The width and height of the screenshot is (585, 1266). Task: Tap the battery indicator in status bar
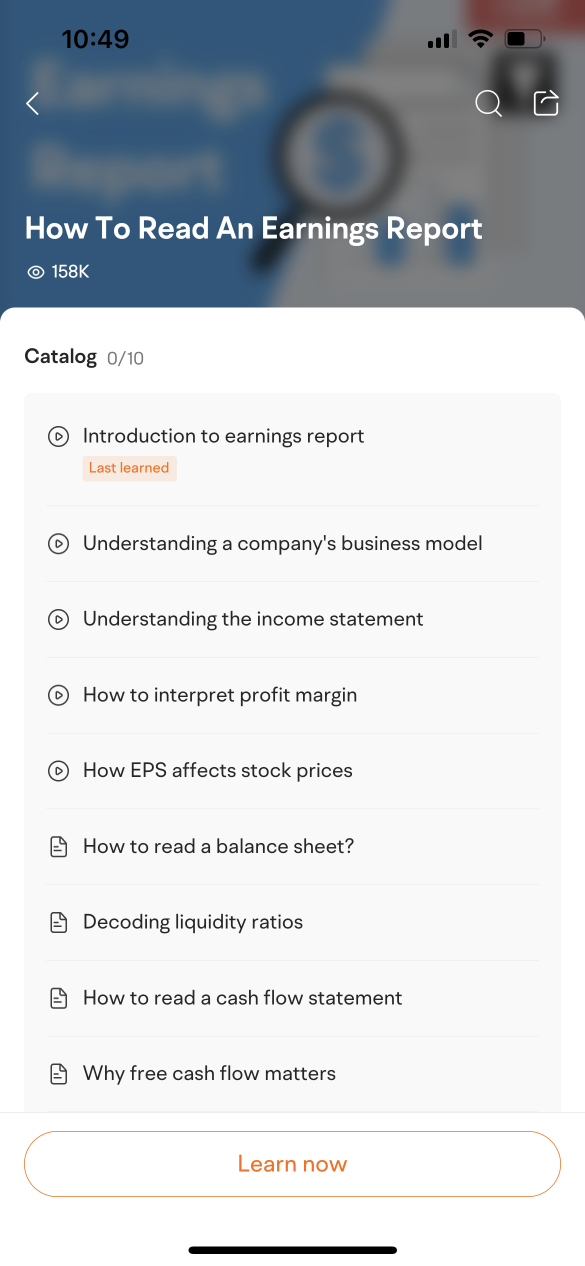524,40
